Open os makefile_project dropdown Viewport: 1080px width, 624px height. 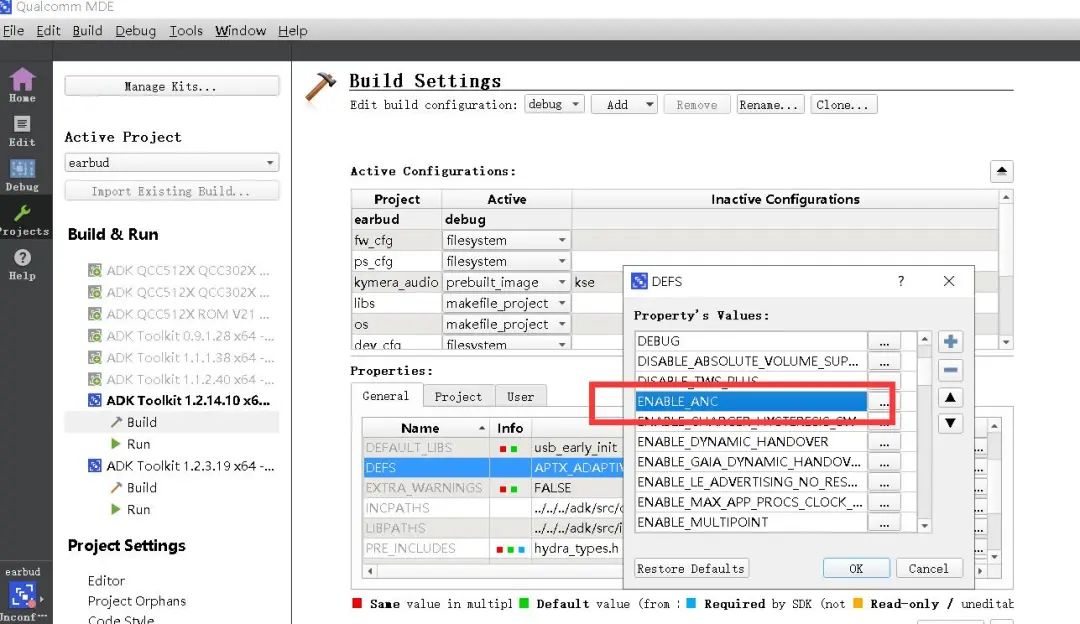(x=506, y=324)
